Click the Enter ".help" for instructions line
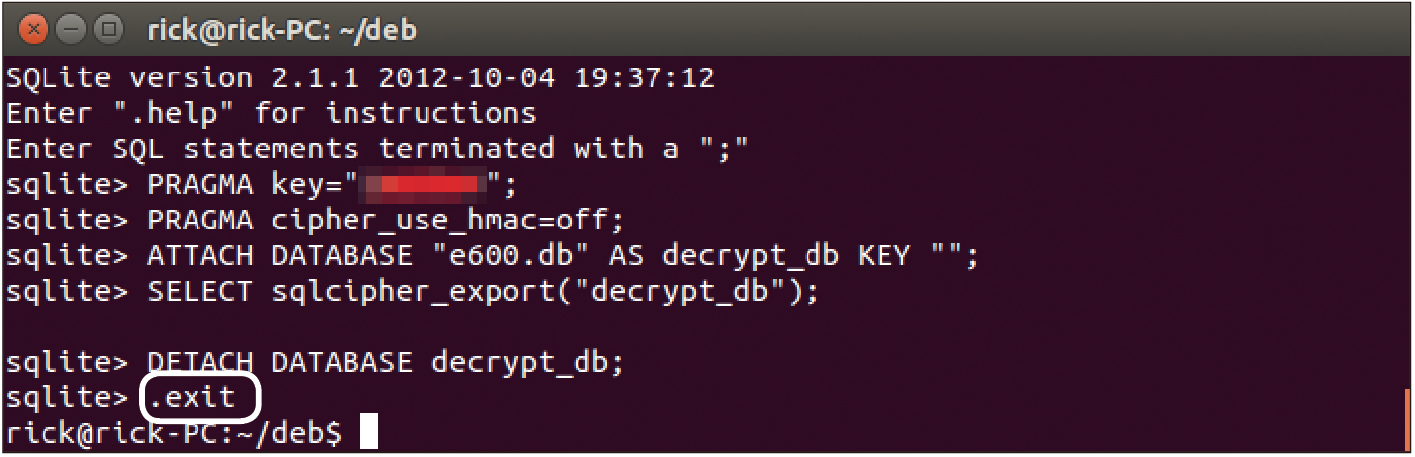Viewport: 1415px width, 457px height. click(271, 113)
